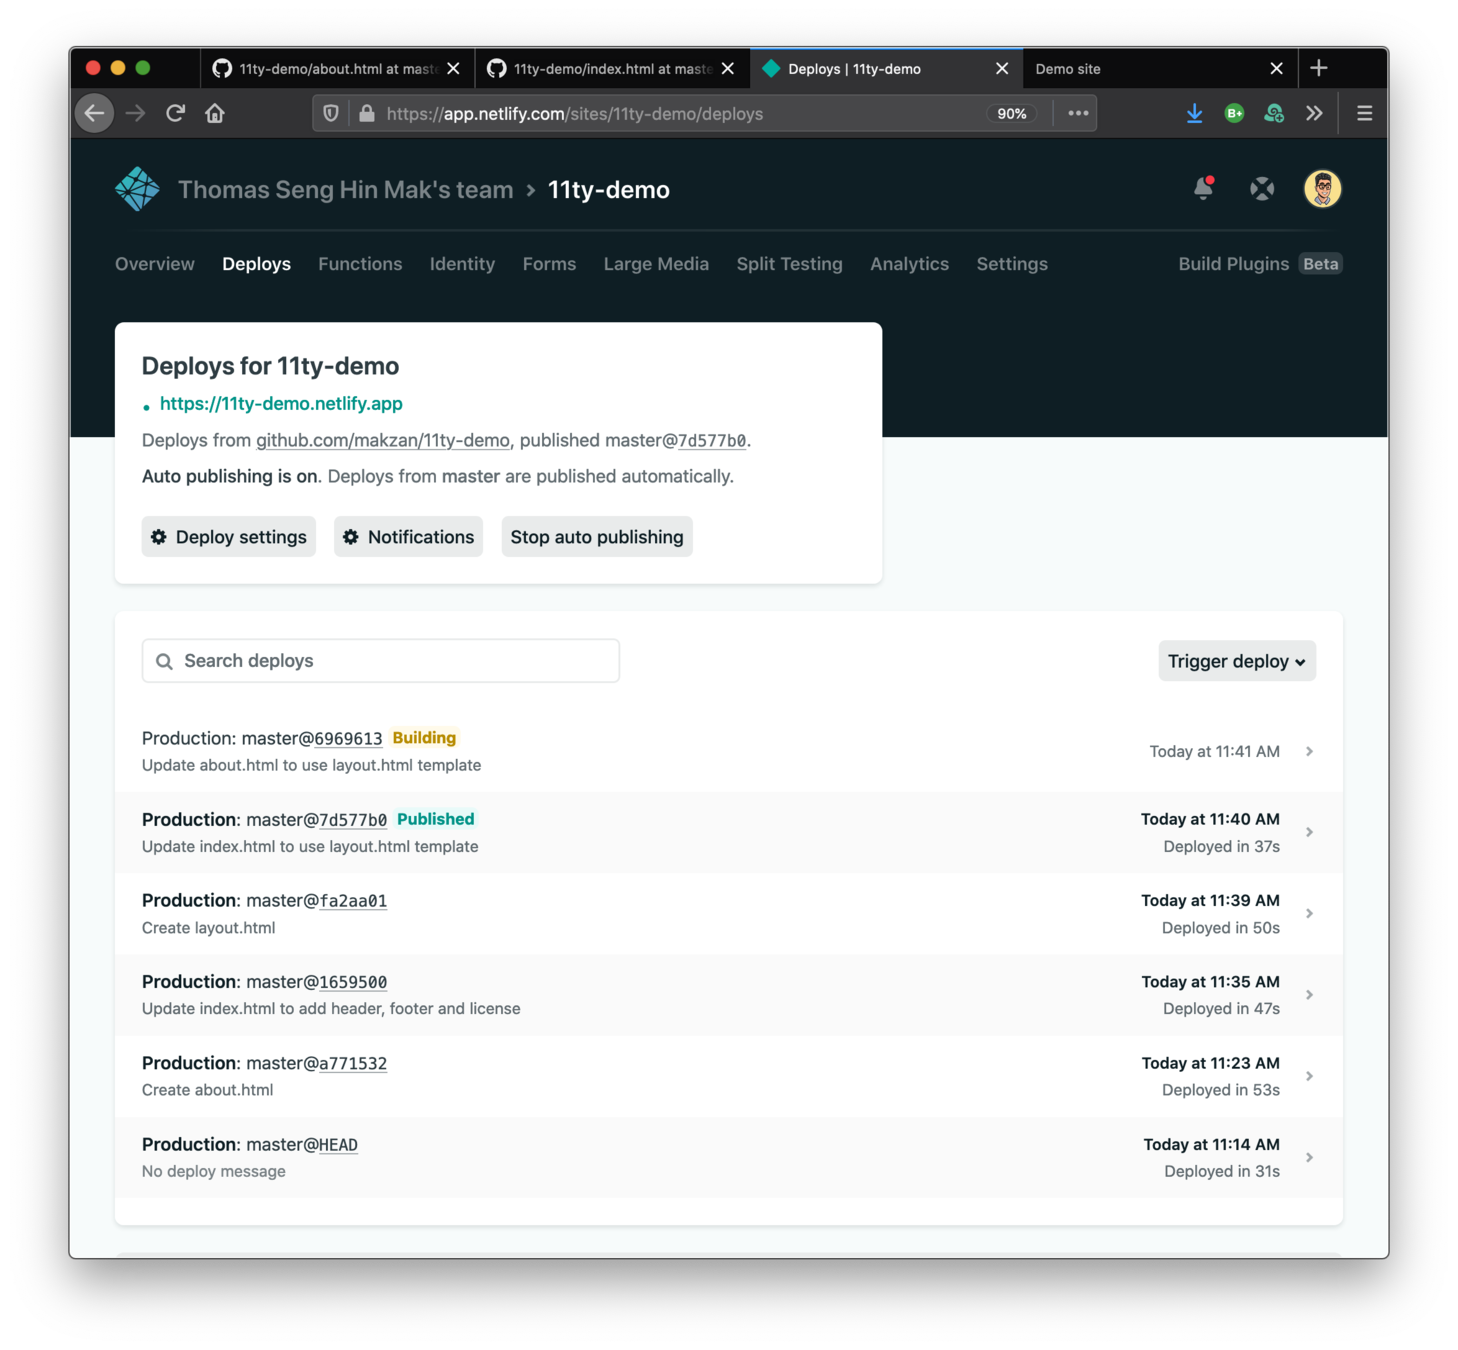Open the Identity nav item
This screenshot has width=1458, height=1350.
coord(462,264)
